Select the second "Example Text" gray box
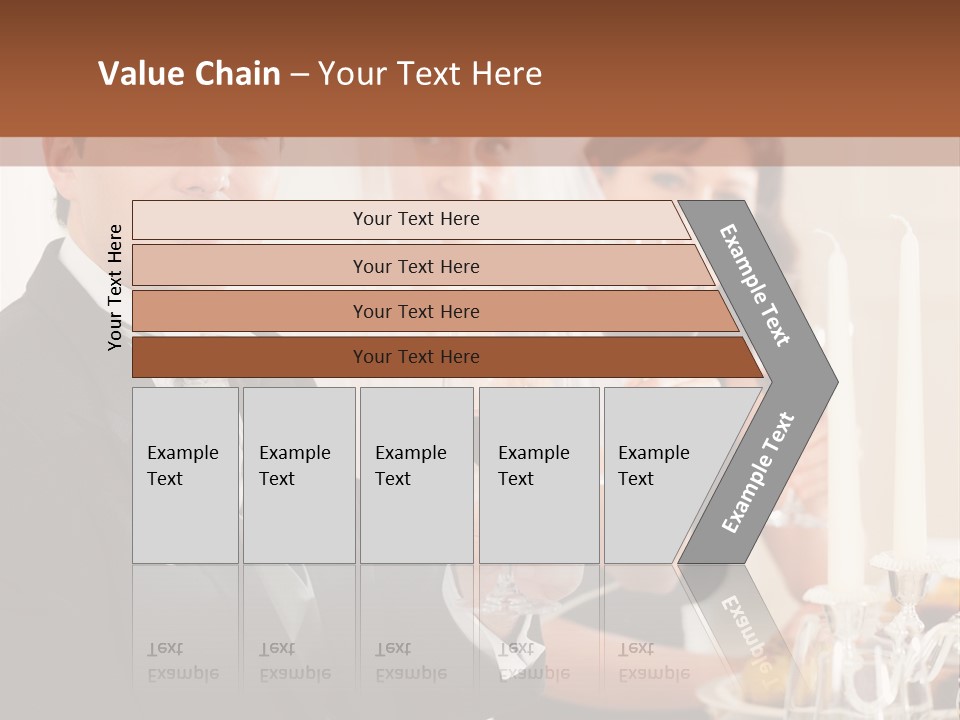The width and height of the screenshot is (960, 720). click(298, 475)
